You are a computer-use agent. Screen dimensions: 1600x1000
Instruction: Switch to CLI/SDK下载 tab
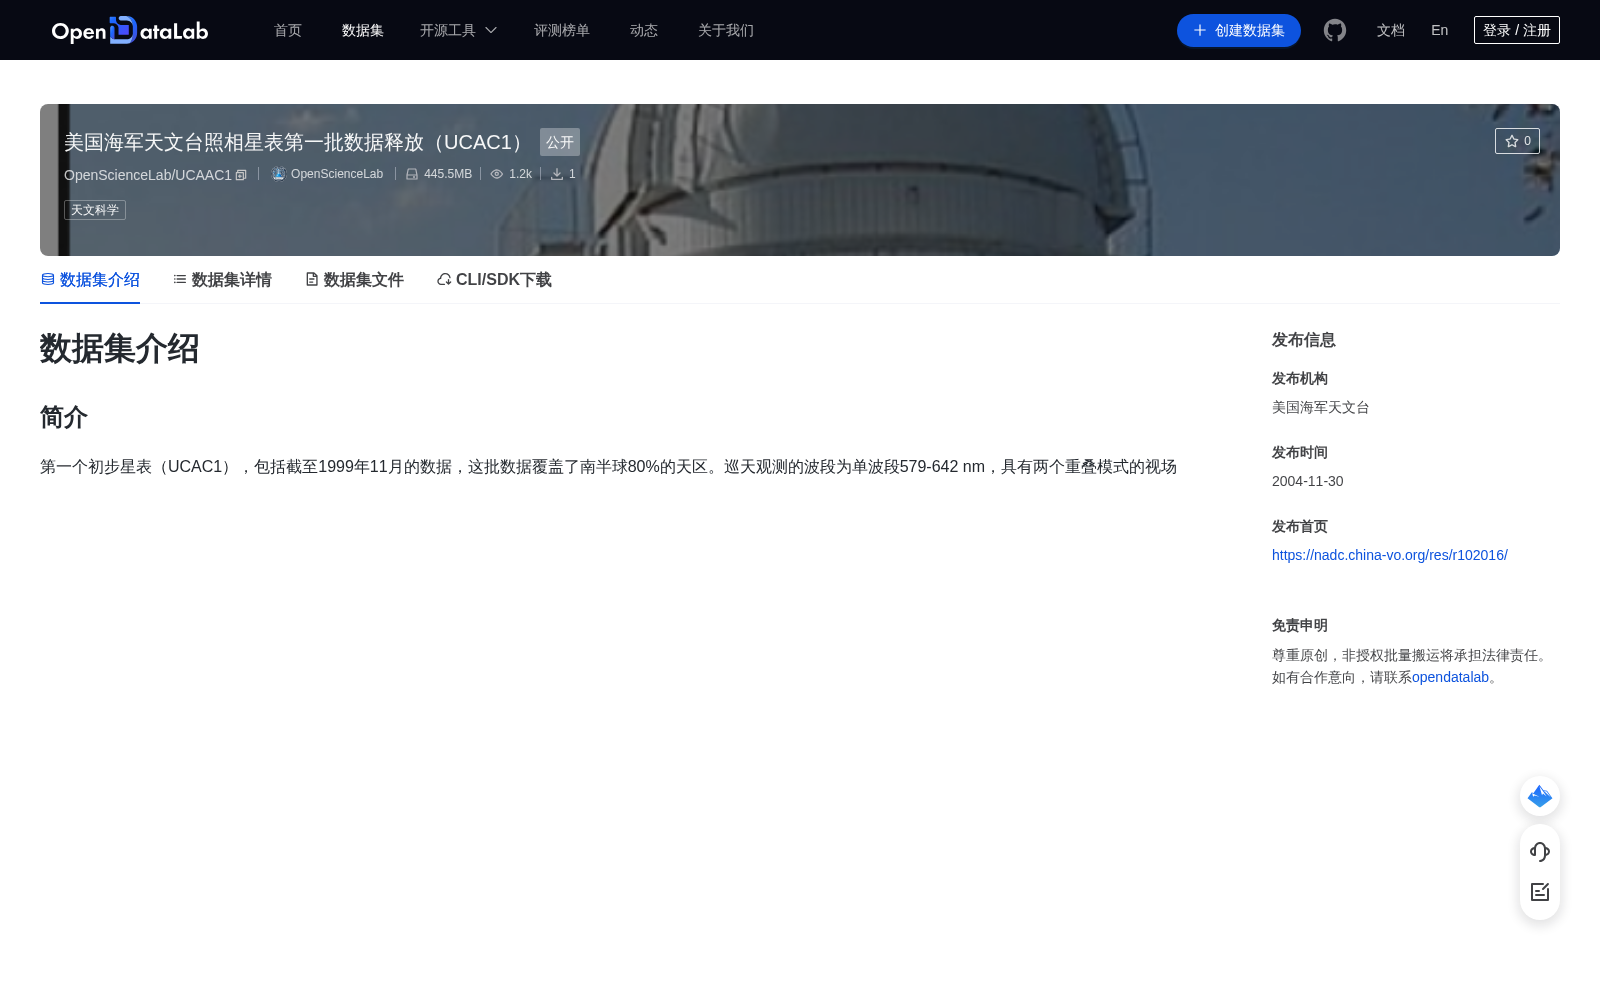pos(494,280)
